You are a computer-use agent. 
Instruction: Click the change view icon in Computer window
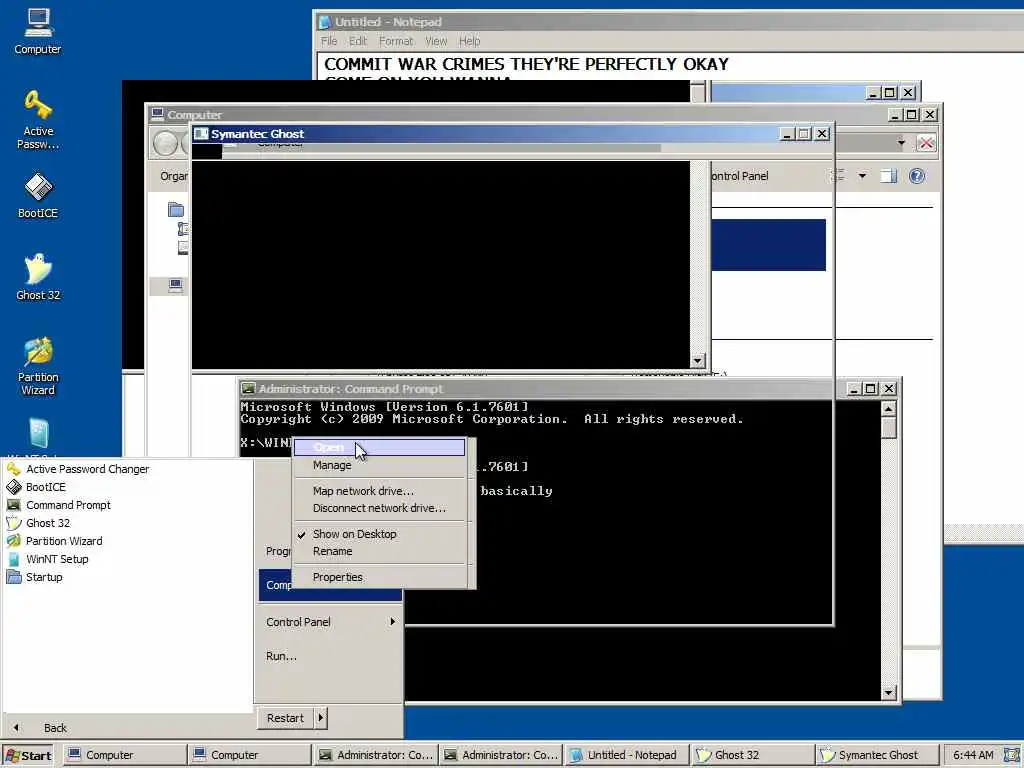pyautogui.click(x=838, y=176)
